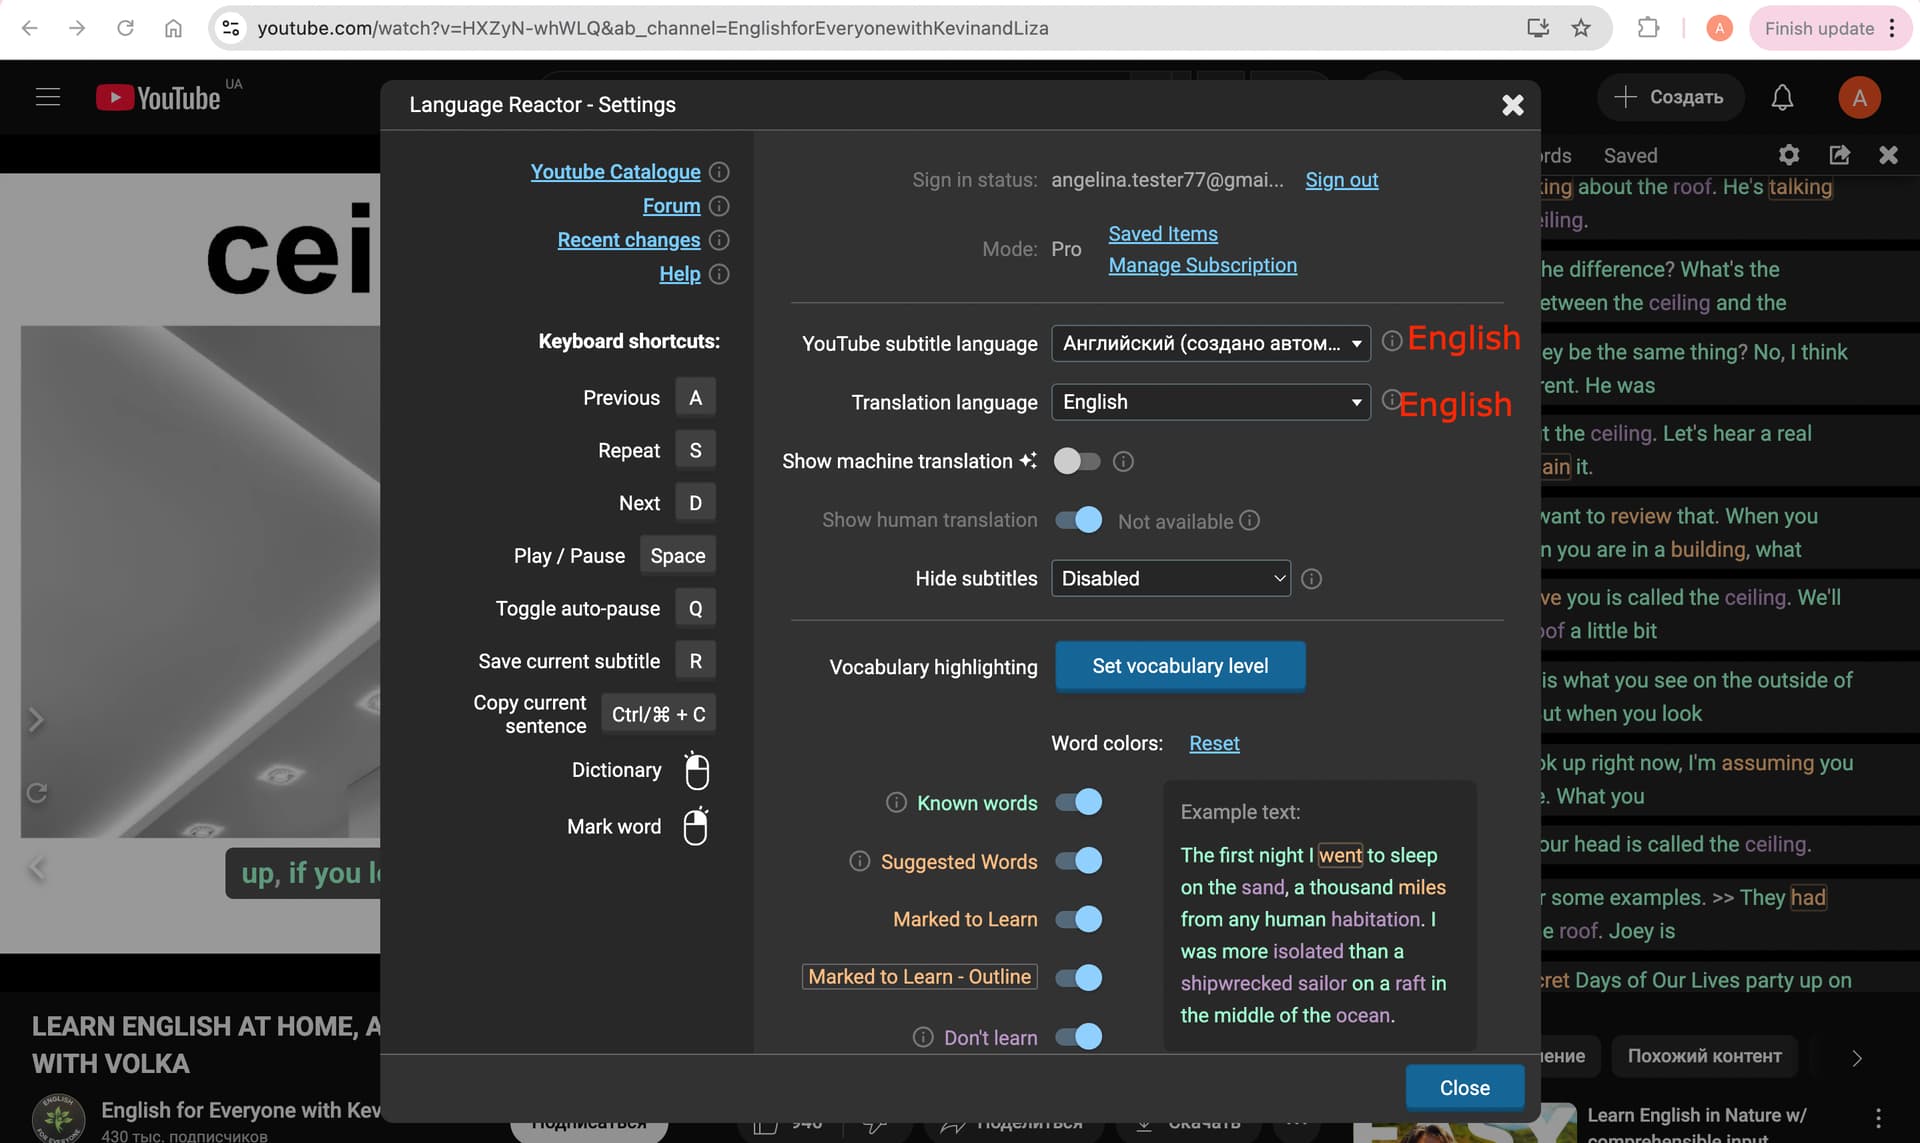Image resolution: width=1920 pixels, height=1143 pixels.
Task: Click the browser address bar URL
Action: 653,28
